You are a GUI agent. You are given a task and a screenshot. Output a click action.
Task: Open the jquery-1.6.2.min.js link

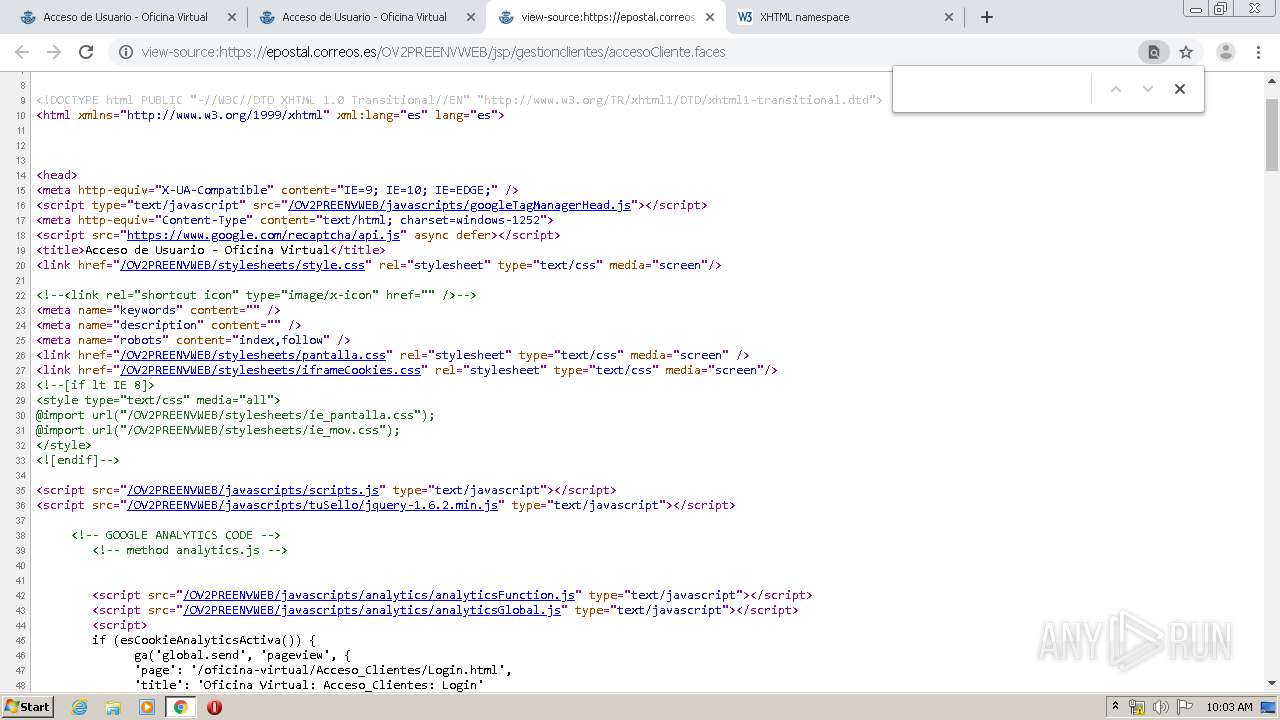[312, 505]
